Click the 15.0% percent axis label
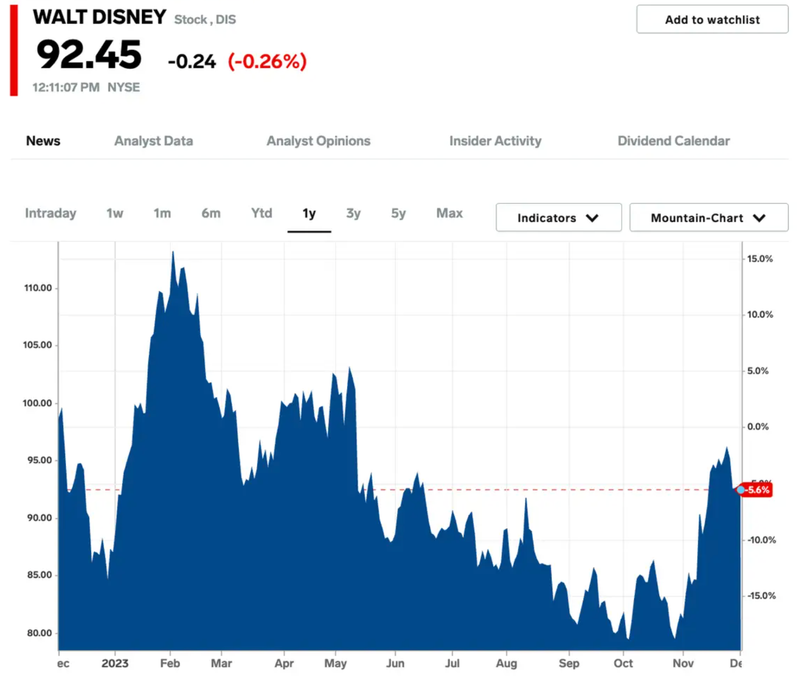Image resolution: width=800 pixels, height=676 pixels. [x=760, y=259]
